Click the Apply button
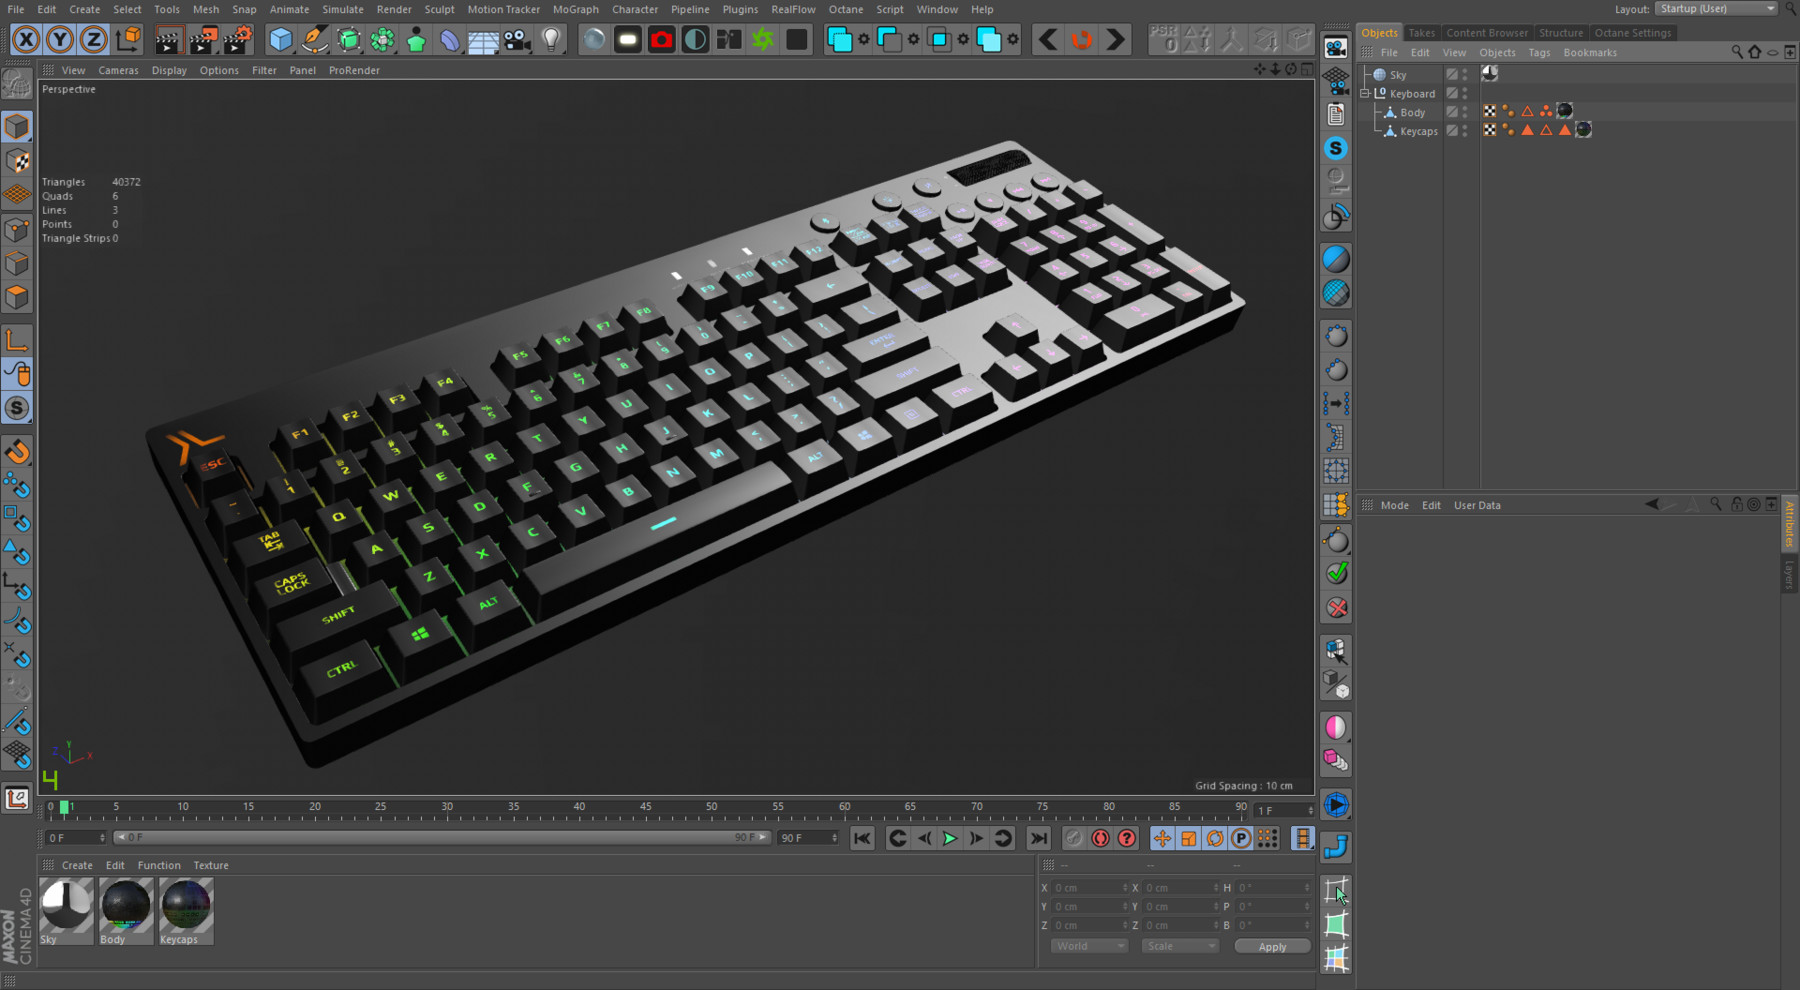1800x990 pixels. [1272, 946]
